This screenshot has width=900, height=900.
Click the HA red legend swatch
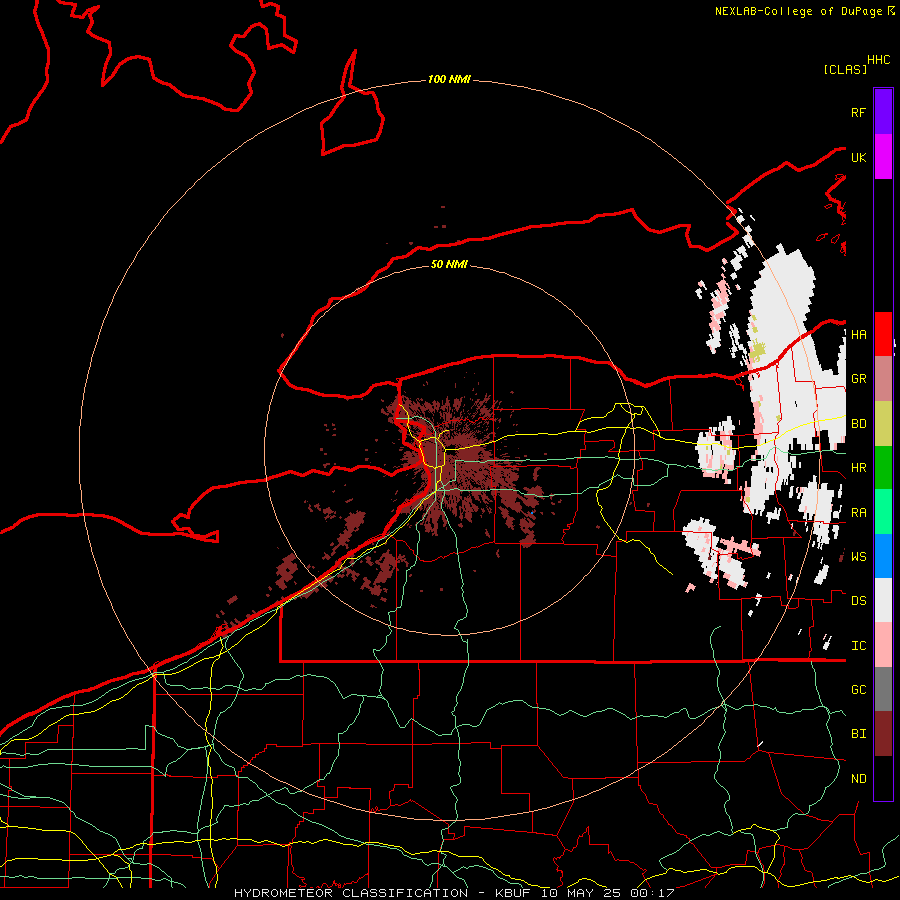pos(883,334)
